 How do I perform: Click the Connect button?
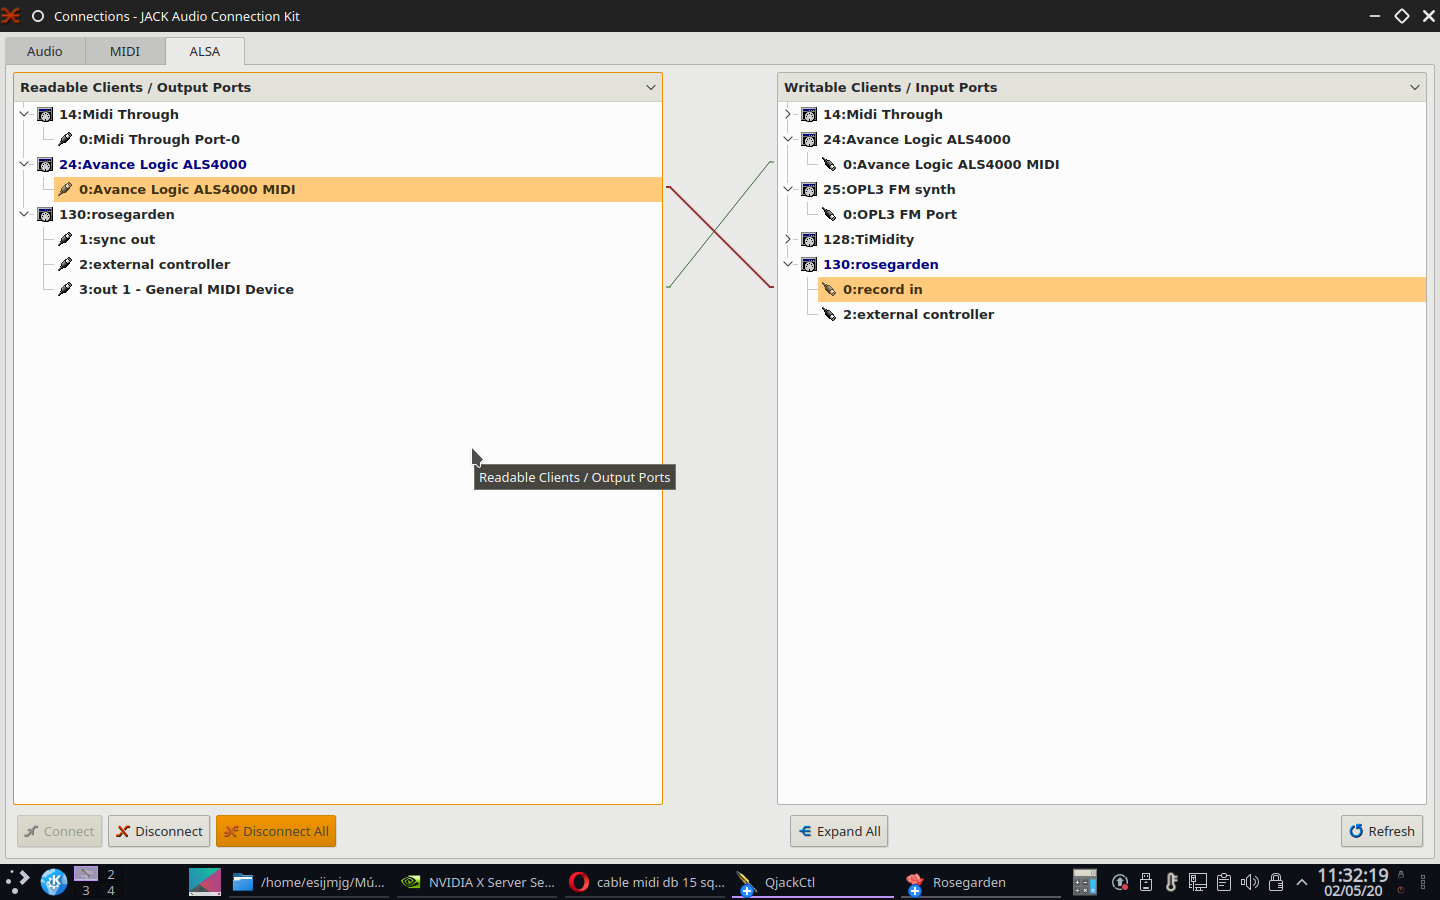point(60,831)
